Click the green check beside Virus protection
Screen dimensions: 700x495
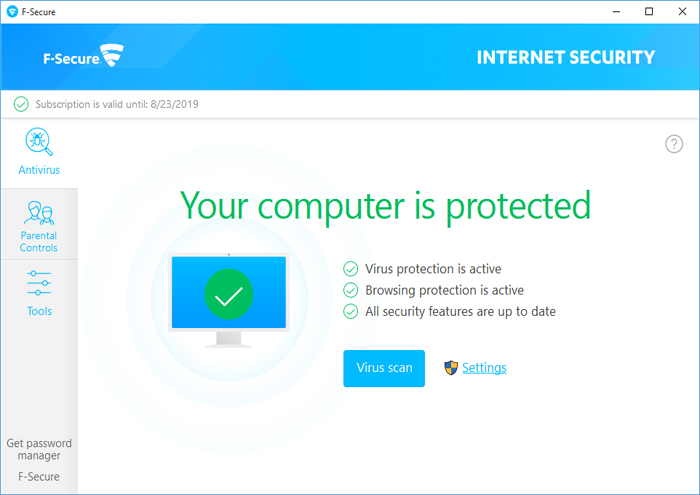pyautogui.click(x=351, y=269)
